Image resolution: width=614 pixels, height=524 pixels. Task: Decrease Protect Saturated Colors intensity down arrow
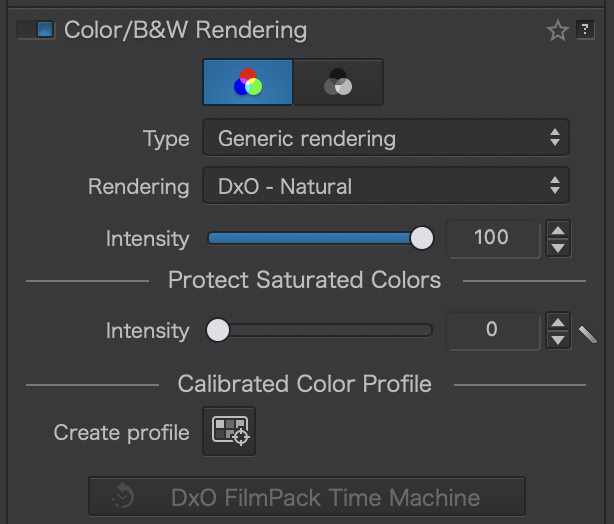click(x=559, y=339)
